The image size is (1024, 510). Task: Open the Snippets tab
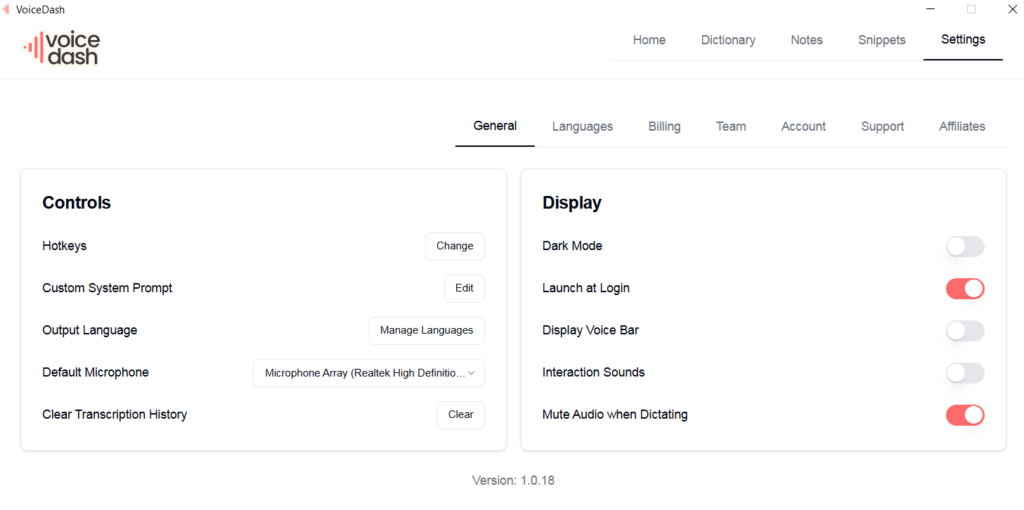pyautogui.click(x=882, y=40)
